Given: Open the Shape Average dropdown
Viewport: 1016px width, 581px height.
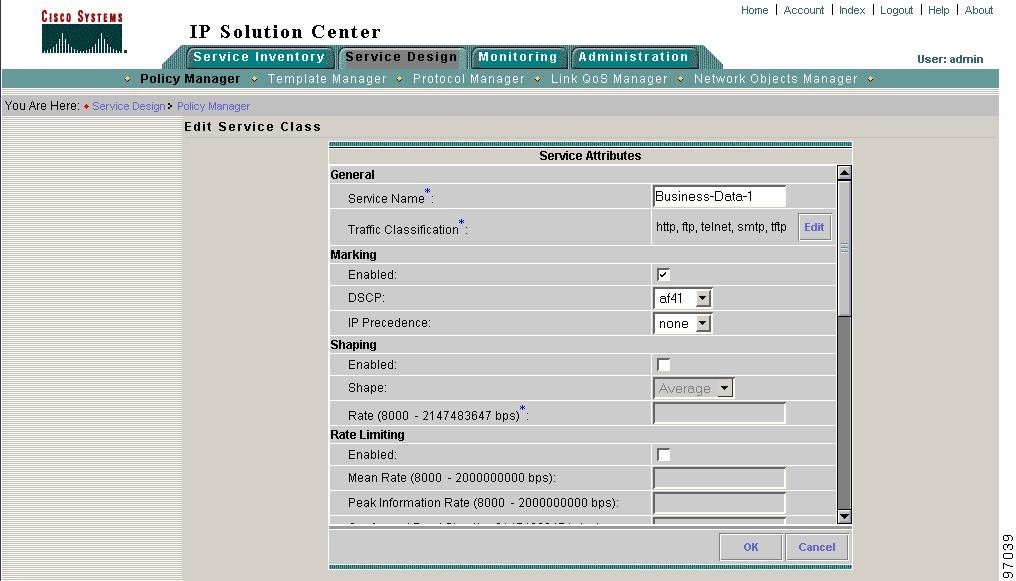Looking at the screenshot, I should (693, 388).
